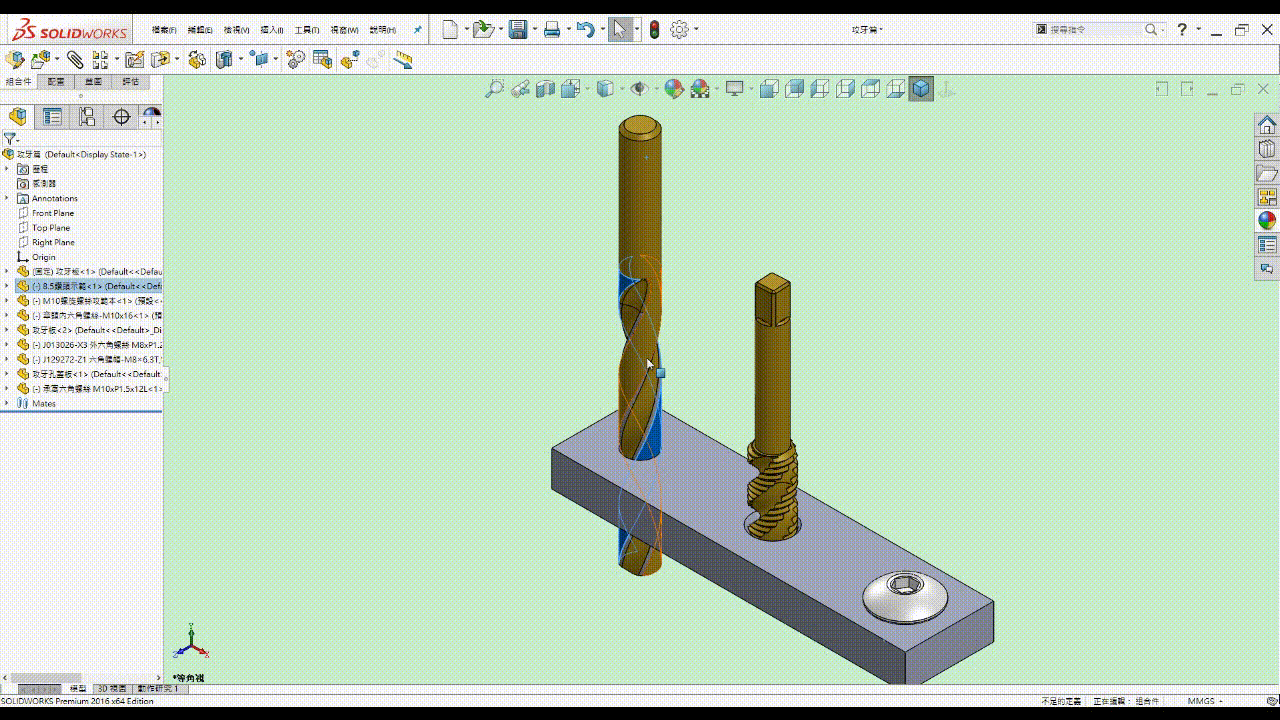Image resolution: width=1280 pixels, height=720 pixels.
Task: Open the 工具(T) menu
Action: click(x=306, y=30)
